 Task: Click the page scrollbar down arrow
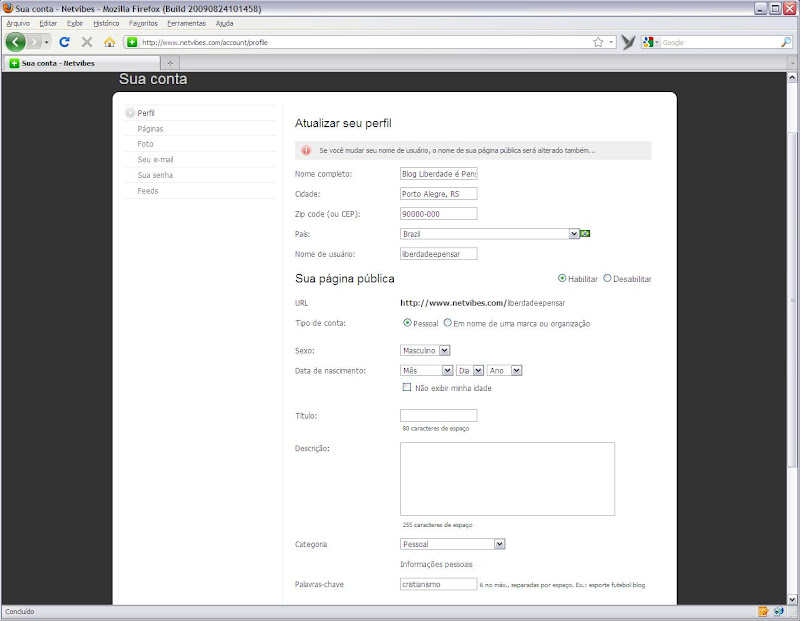click(792, 599)
